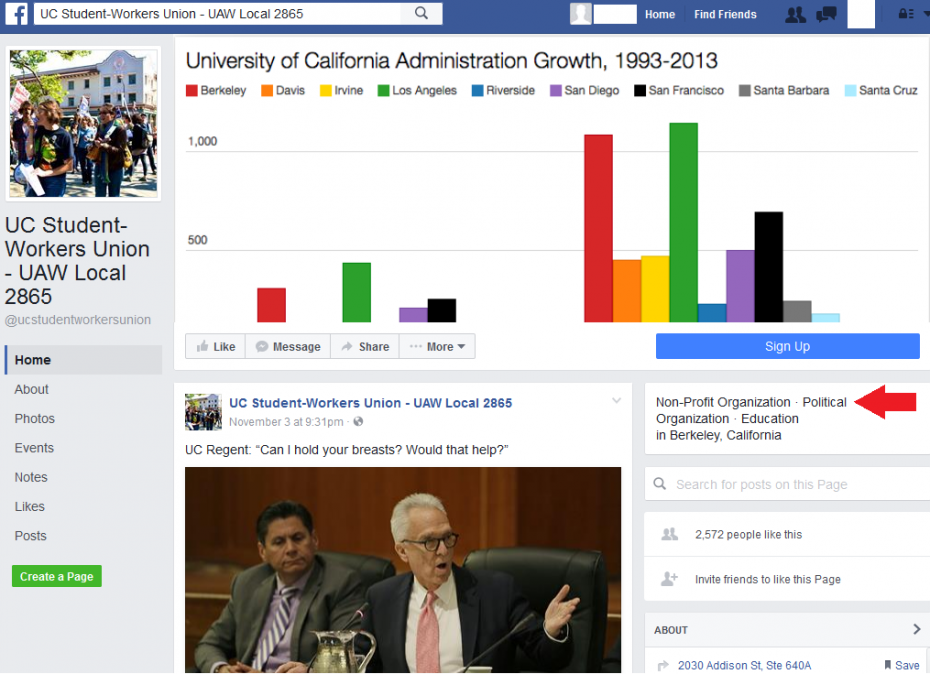This screenshot has width=930, height=674.
Task: Open the friend requests icon
Action: [795, 14]
